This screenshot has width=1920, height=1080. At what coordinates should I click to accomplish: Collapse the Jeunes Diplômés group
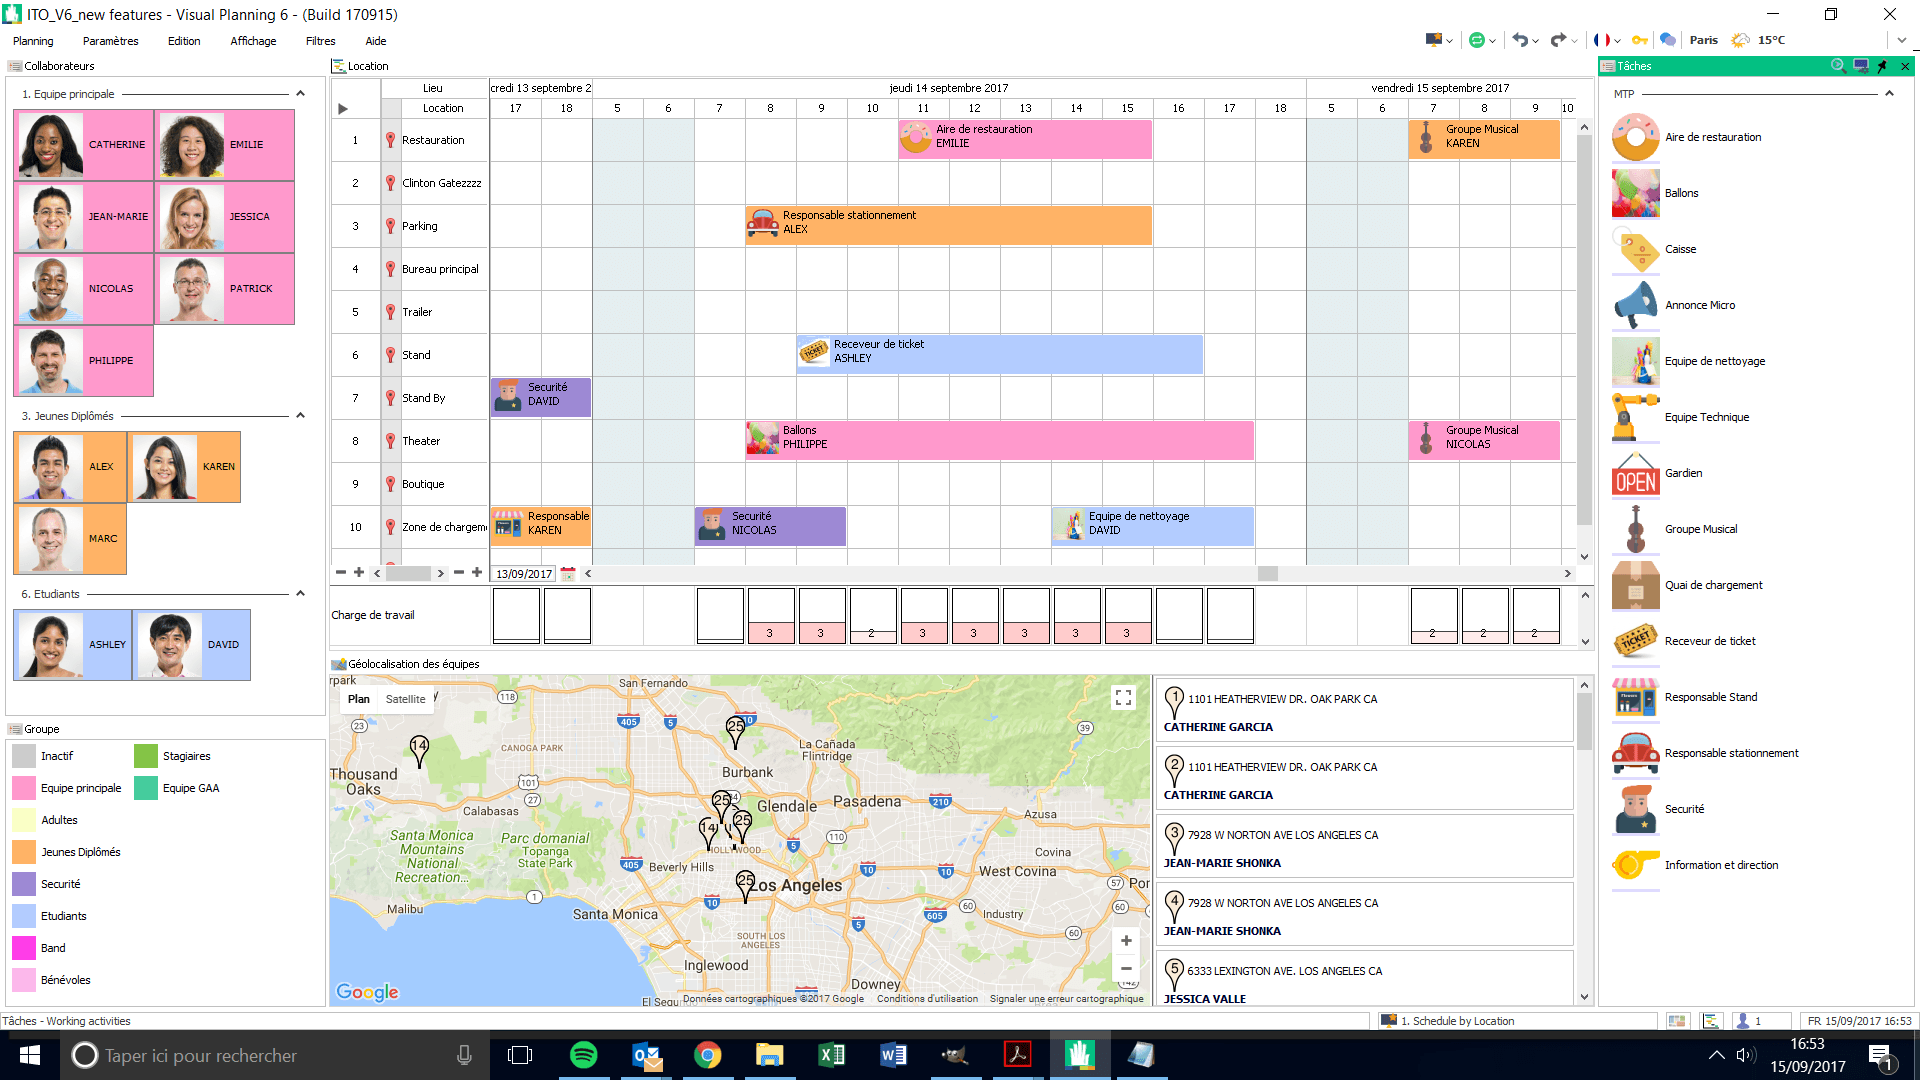pyautogui.click(x=300, y=415)
